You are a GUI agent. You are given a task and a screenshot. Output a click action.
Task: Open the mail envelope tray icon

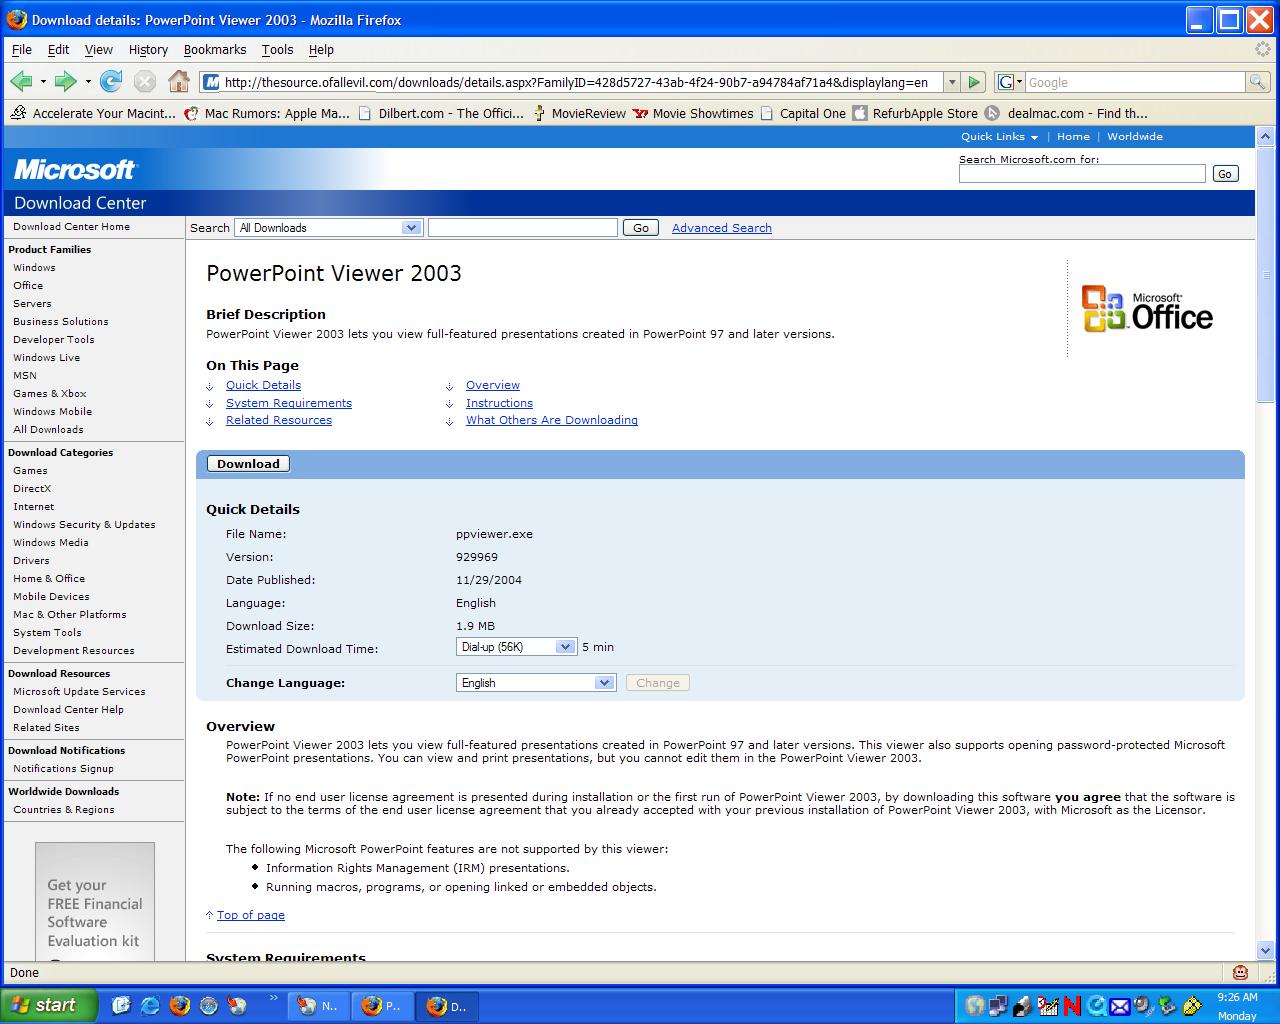coord(1120,1006)
